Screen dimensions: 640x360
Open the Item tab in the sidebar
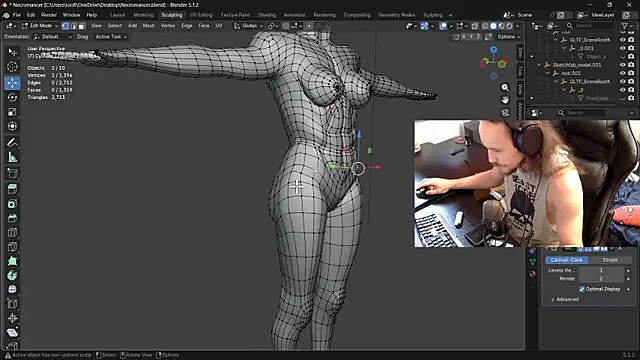coord(520,52)
